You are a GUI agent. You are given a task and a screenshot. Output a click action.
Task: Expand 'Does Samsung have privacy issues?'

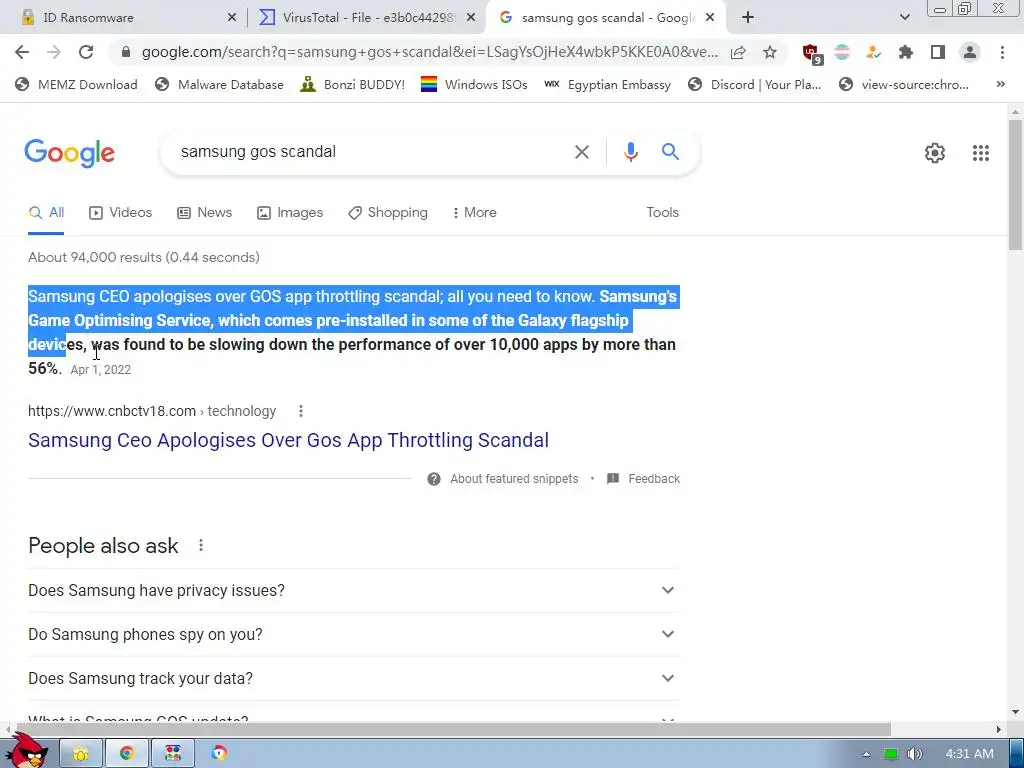pos(353,590)
